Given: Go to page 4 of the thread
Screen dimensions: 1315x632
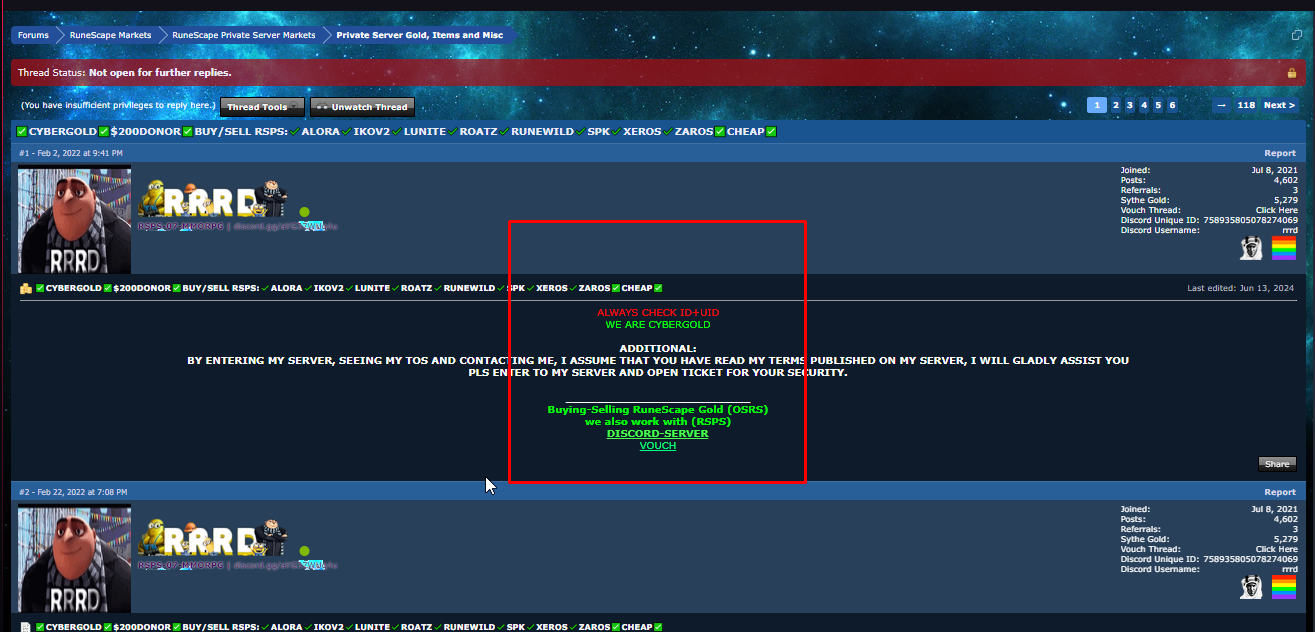Looking at the screenshot, I should (x=1144, y=105).
